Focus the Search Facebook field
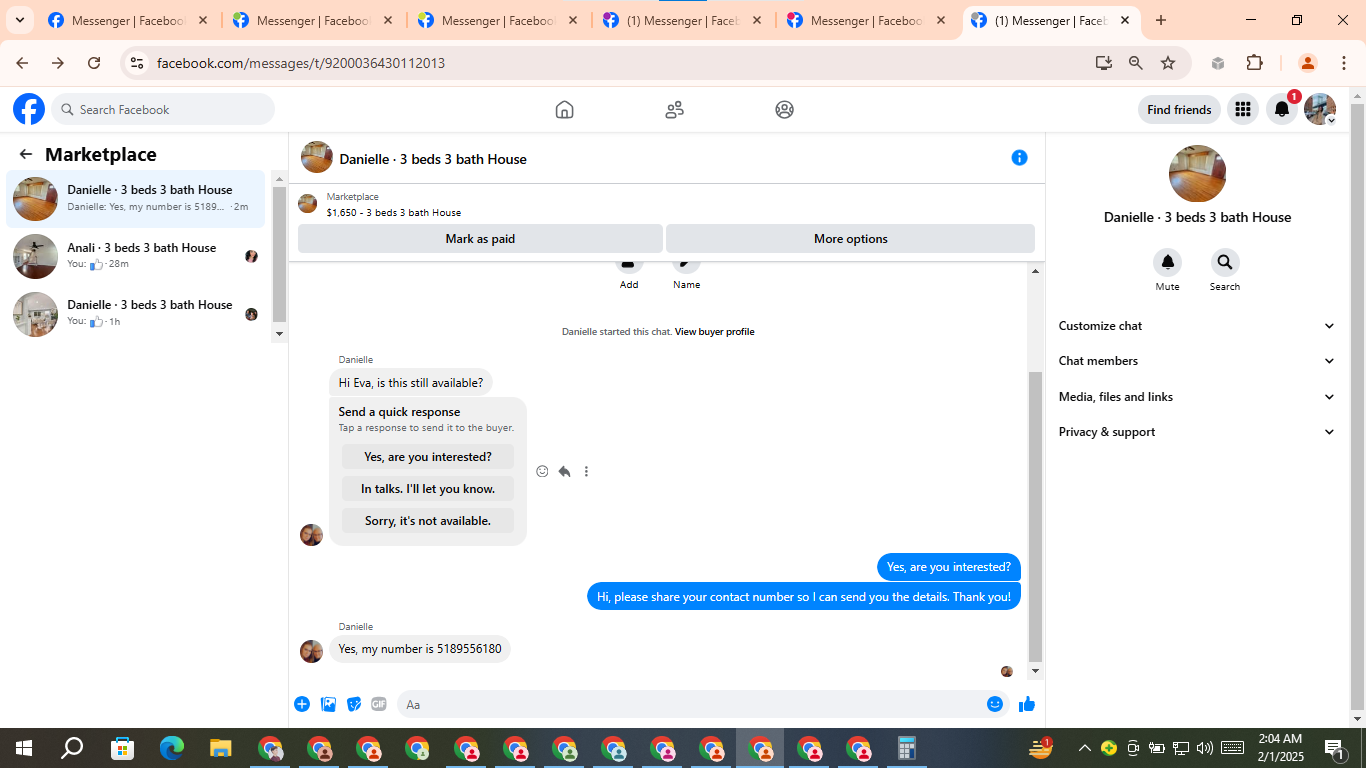This screenshot has width=1366, height=768. tap(163, 110)
